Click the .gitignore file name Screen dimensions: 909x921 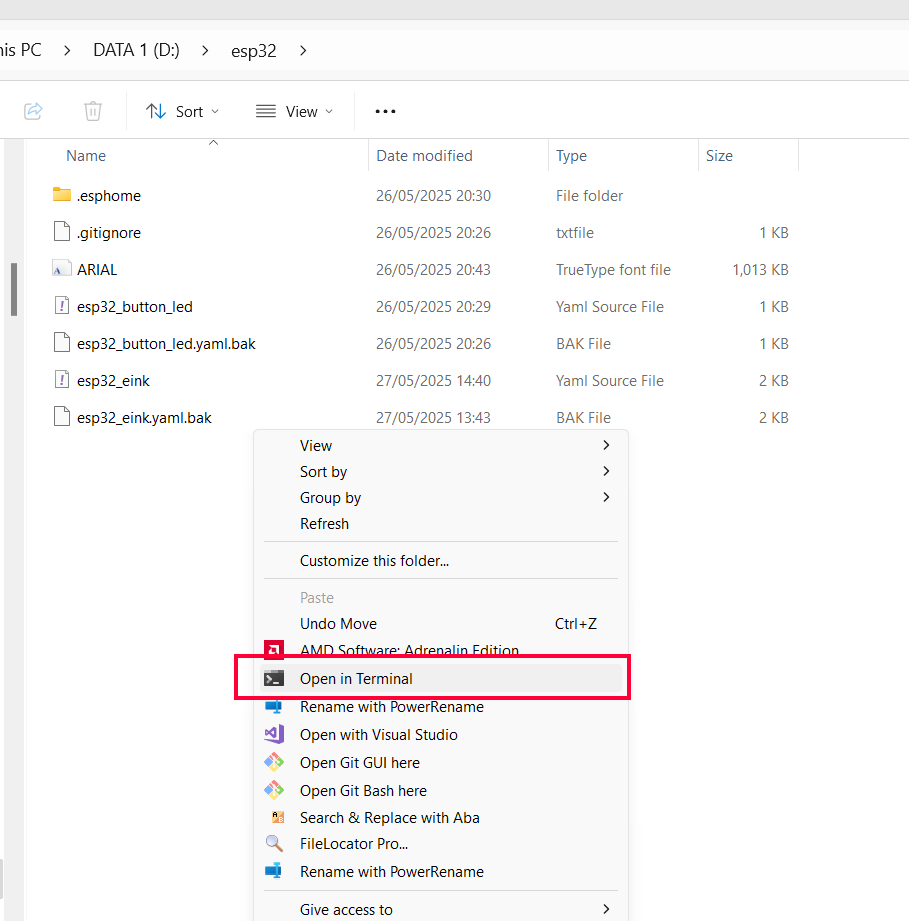[109, 233]
